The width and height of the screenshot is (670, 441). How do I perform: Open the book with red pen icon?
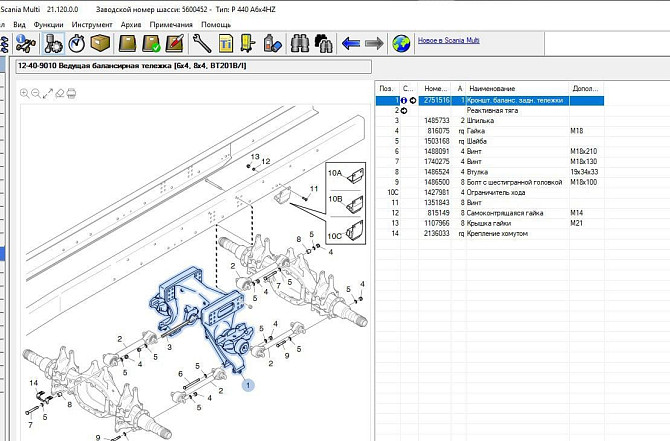click(174, 44)
